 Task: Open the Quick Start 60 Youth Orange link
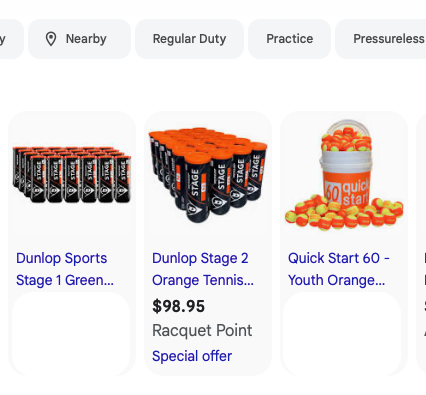(339, 269)
